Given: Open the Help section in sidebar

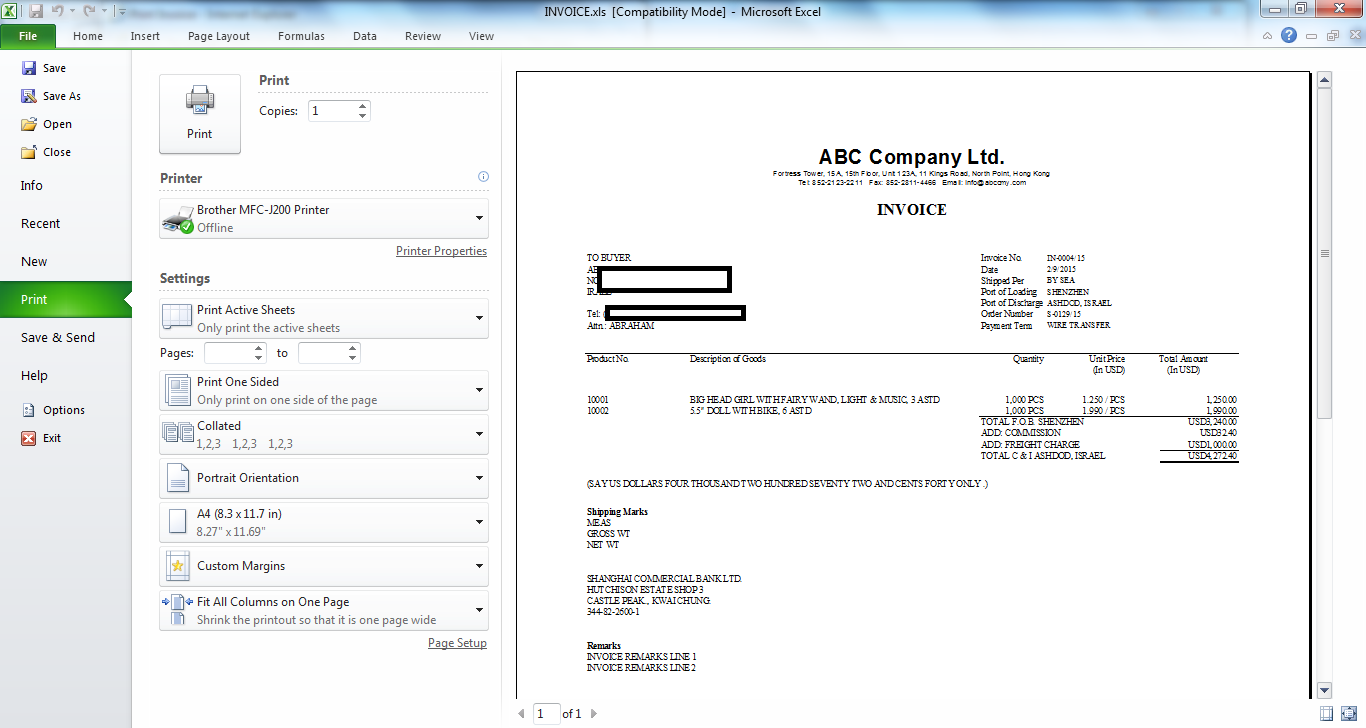Looking at the screenshot, I should [x=34, y=375].
